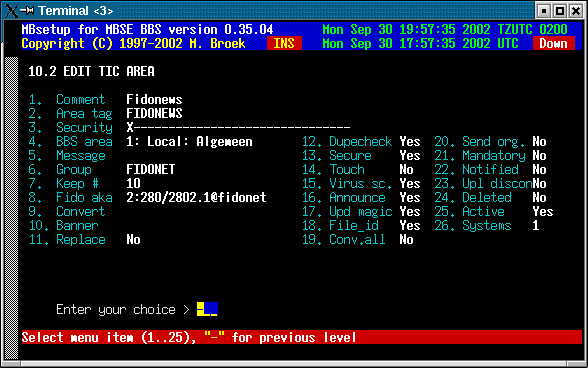Click the horizontal scrollbar at window bottom

tap(294, 363)
